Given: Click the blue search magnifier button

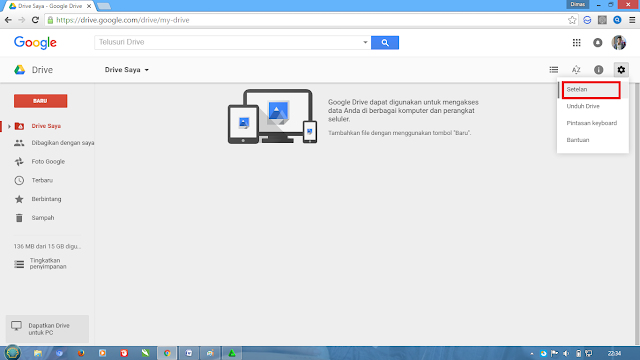Looking at the screenshot, I should (x=385, y=42).
